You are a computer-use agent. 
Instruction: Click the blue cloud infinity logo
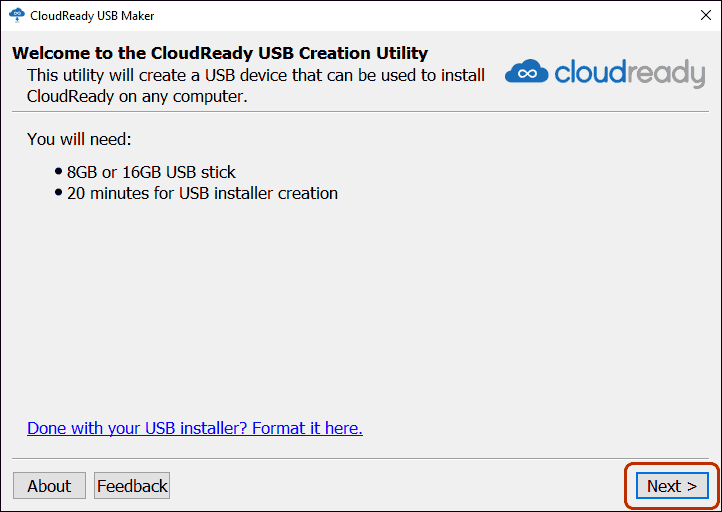click(527, 72)
